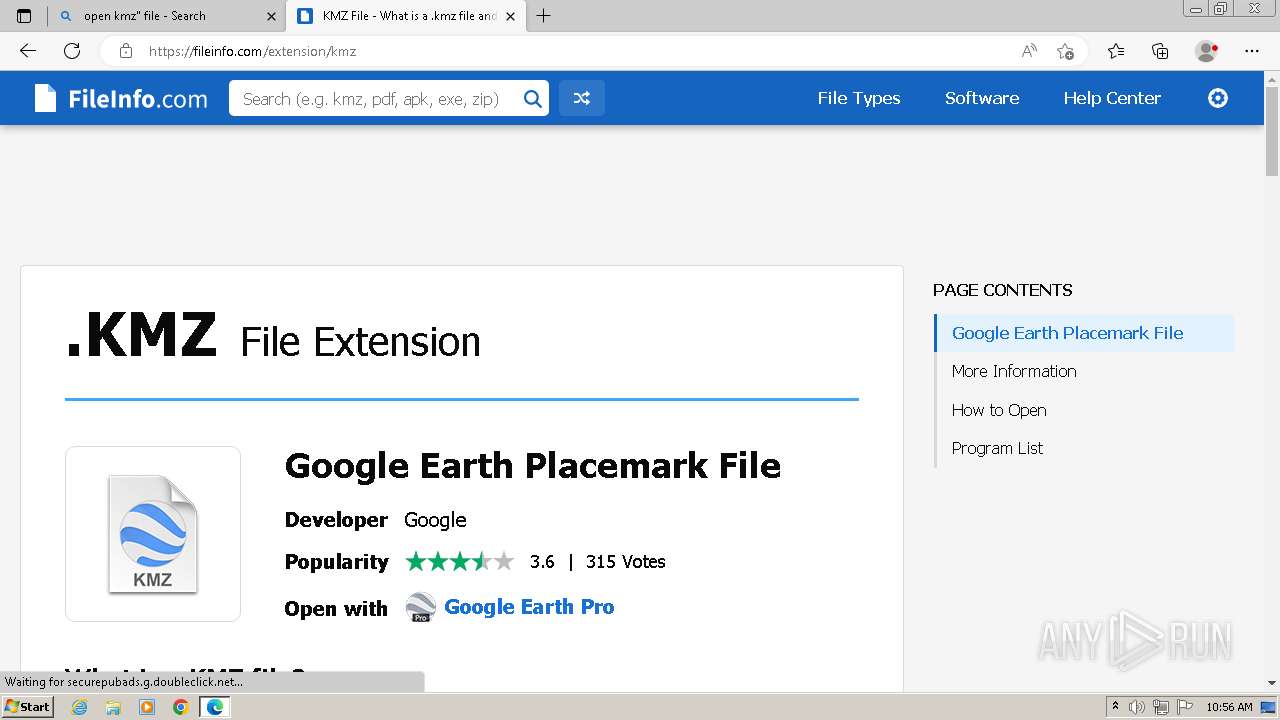Open Internet Explorer from taskbar

pos(80,707)
